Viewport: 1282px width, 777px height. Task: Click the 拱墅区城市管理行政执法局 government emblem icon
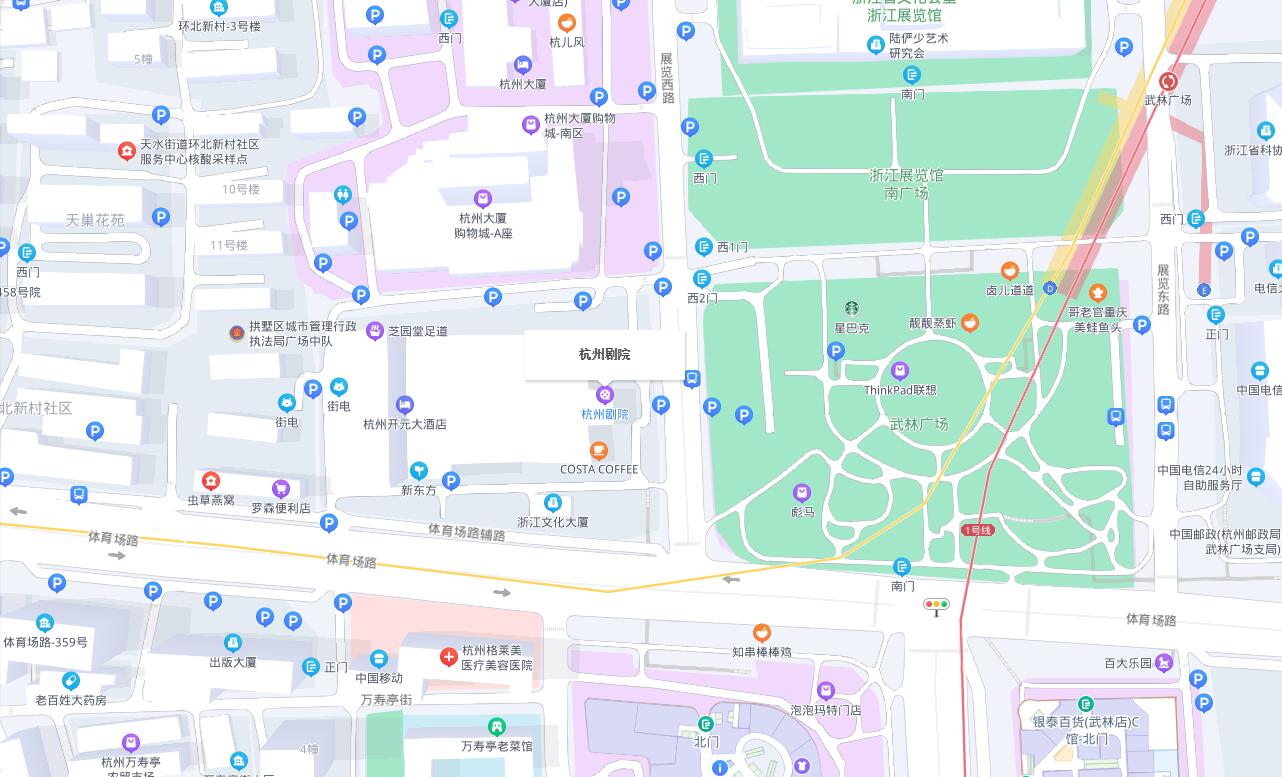coord(237,333)
